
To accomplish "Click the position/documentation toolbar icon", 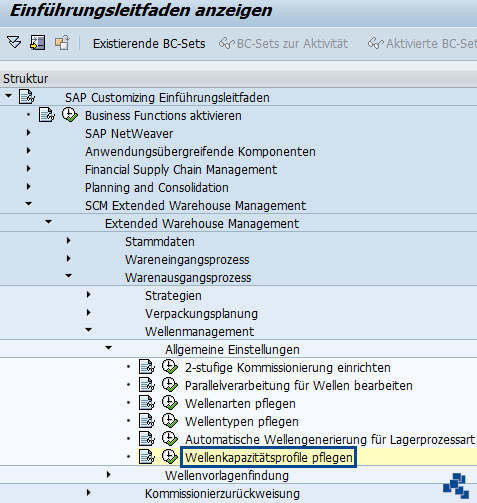I will (x=37, y=43).
